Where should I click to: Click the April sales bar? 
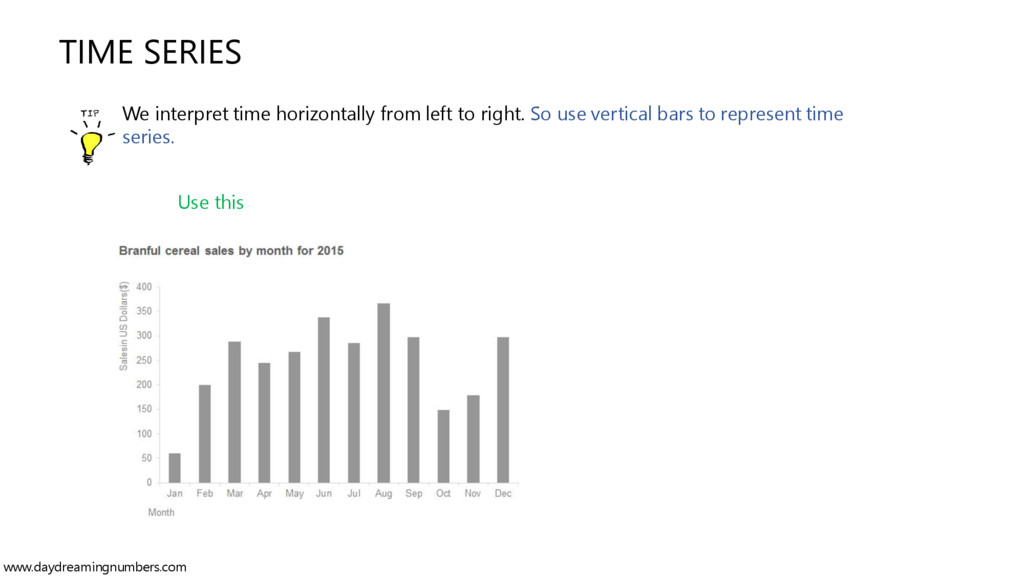(264, 423)
